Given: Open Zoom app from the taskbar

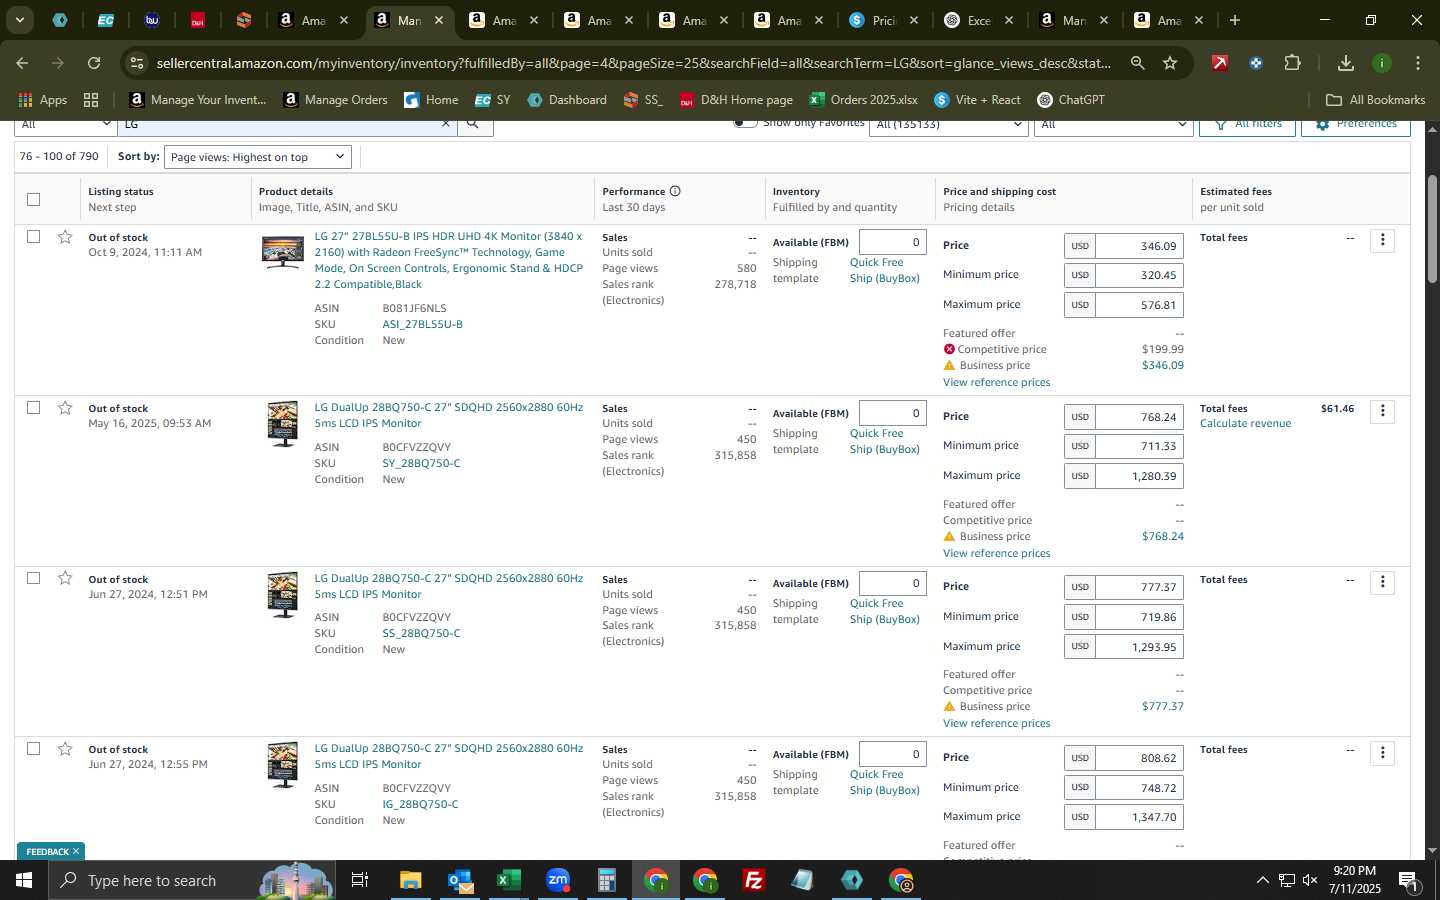Looking at the screenshot, I should (558, 880).
